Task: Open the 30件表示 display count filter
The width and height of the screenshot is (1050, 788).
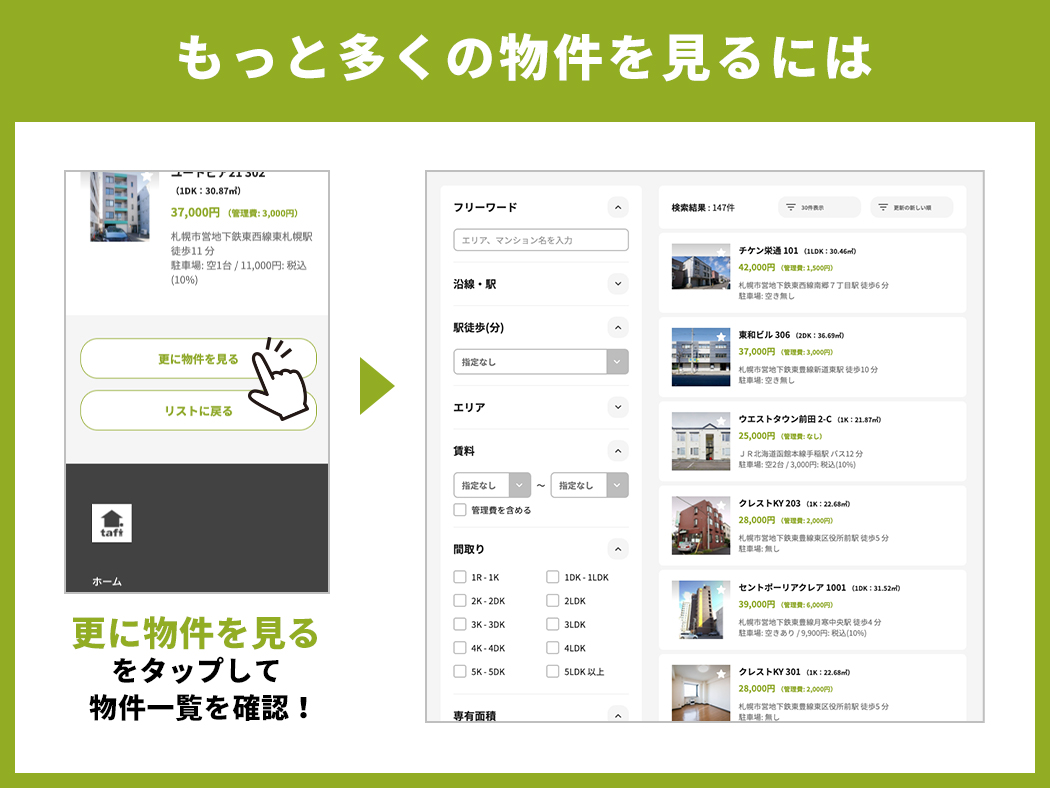Action: point(820,208)
